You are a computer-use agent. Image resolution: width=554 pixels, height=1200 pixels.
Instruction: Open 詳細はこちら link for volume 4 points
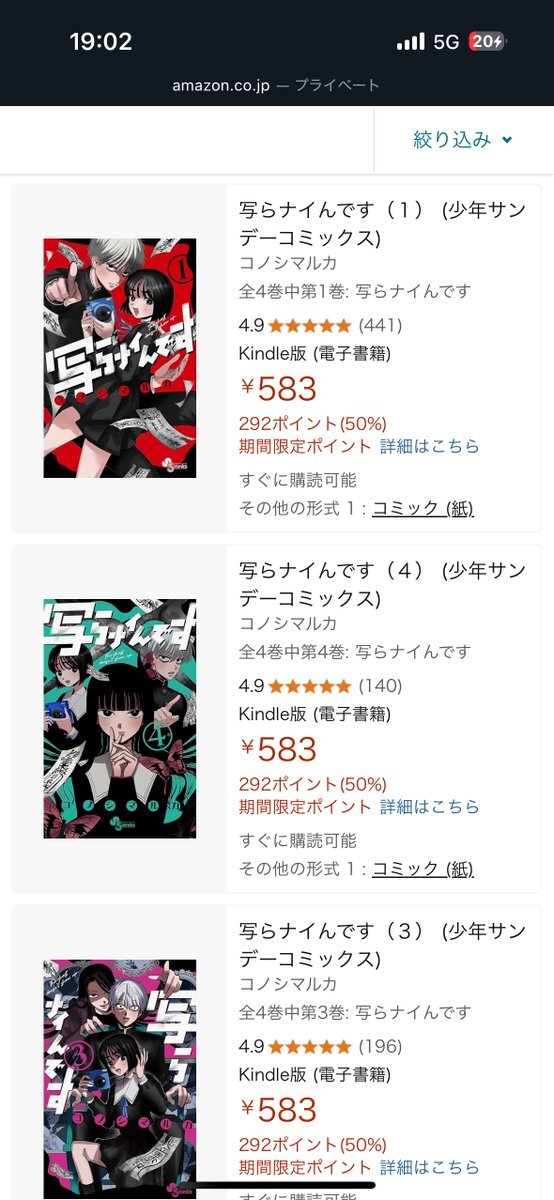click(430, 806)
